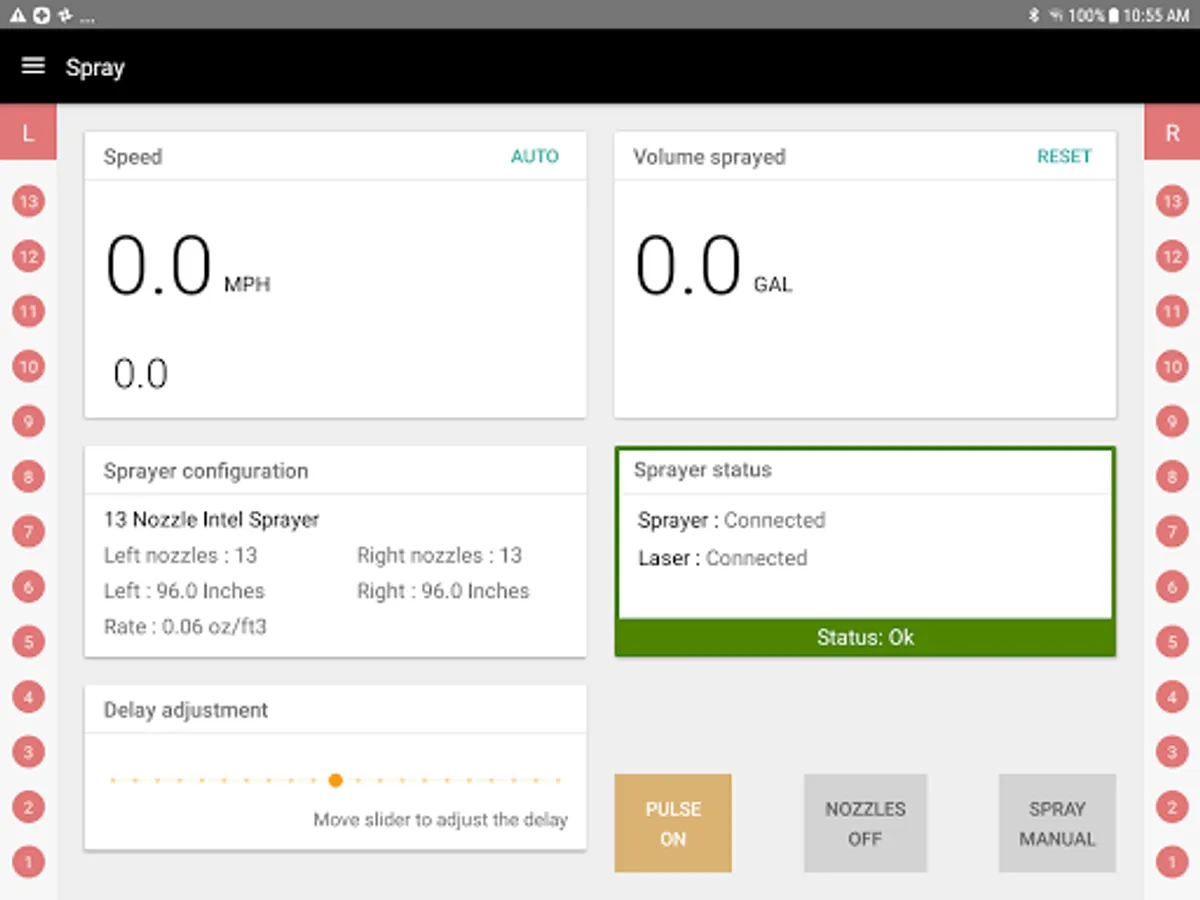Tap right nozzle circle 9
1200x900 pixels.
(1172, 422)
